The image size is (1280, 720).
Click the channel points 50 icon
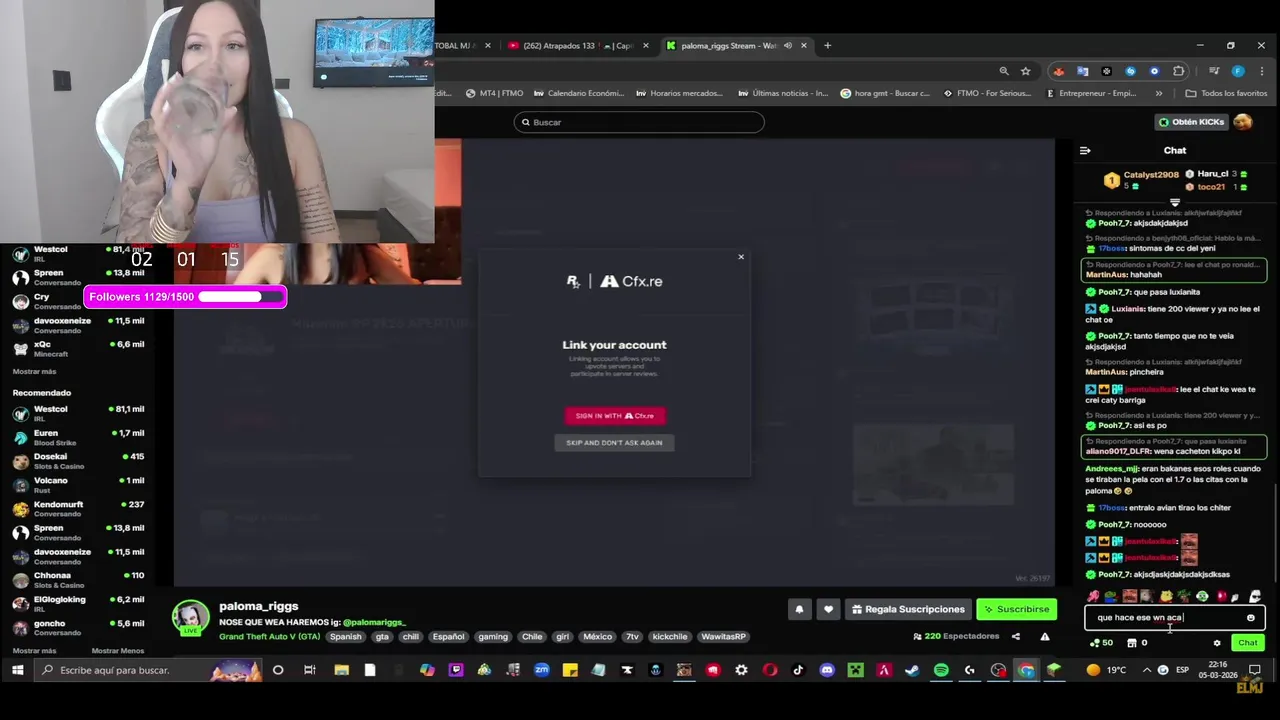tap(1102, 643)
